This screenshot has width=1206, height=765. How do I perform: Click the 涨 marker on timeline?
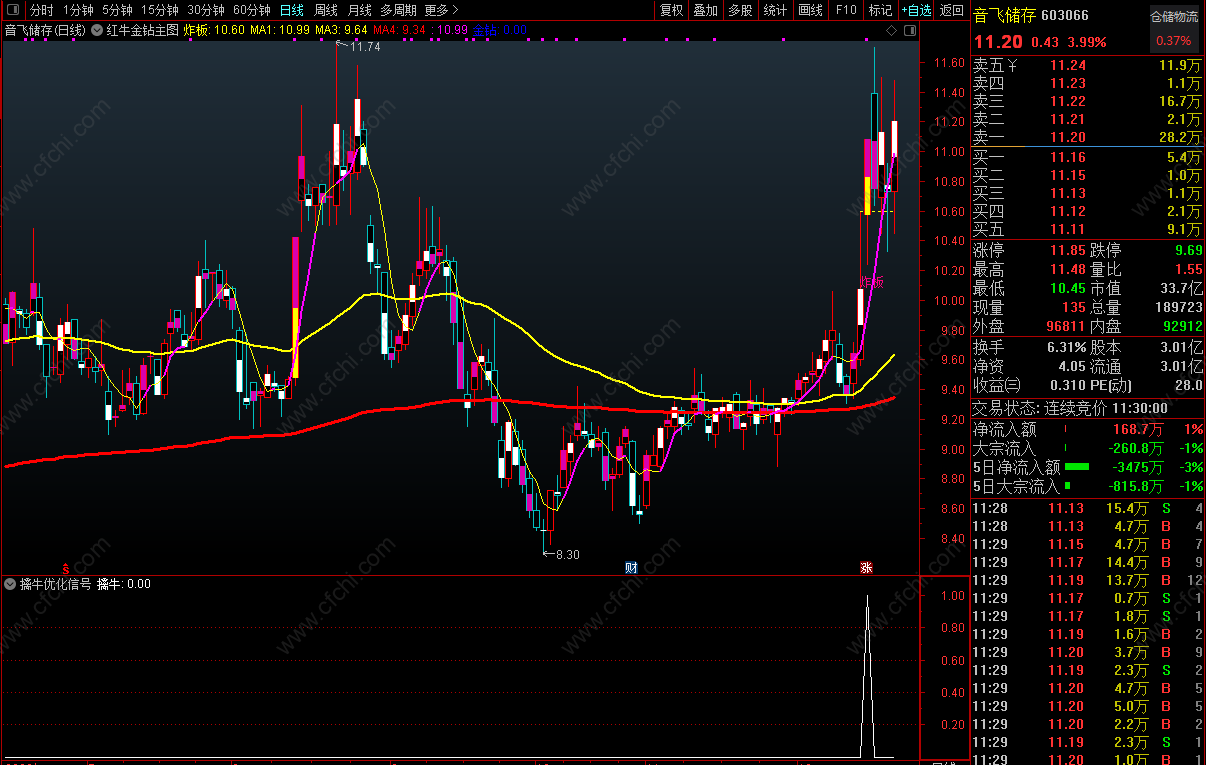[x=866, y=567]
